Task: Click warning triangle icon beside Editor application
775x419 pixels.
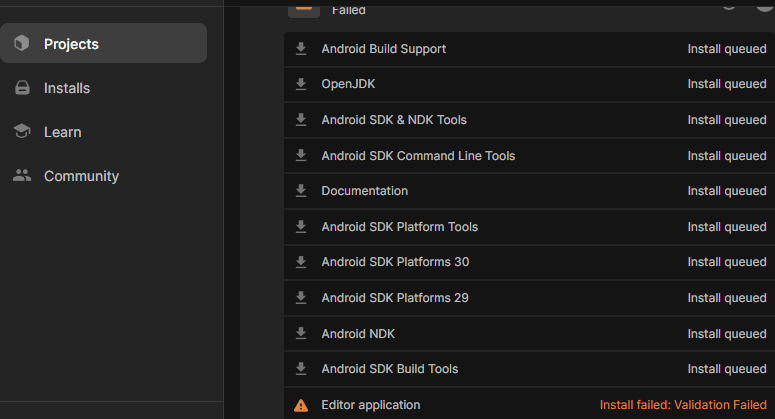Action: pyautogui.click(x=301, y=405)
